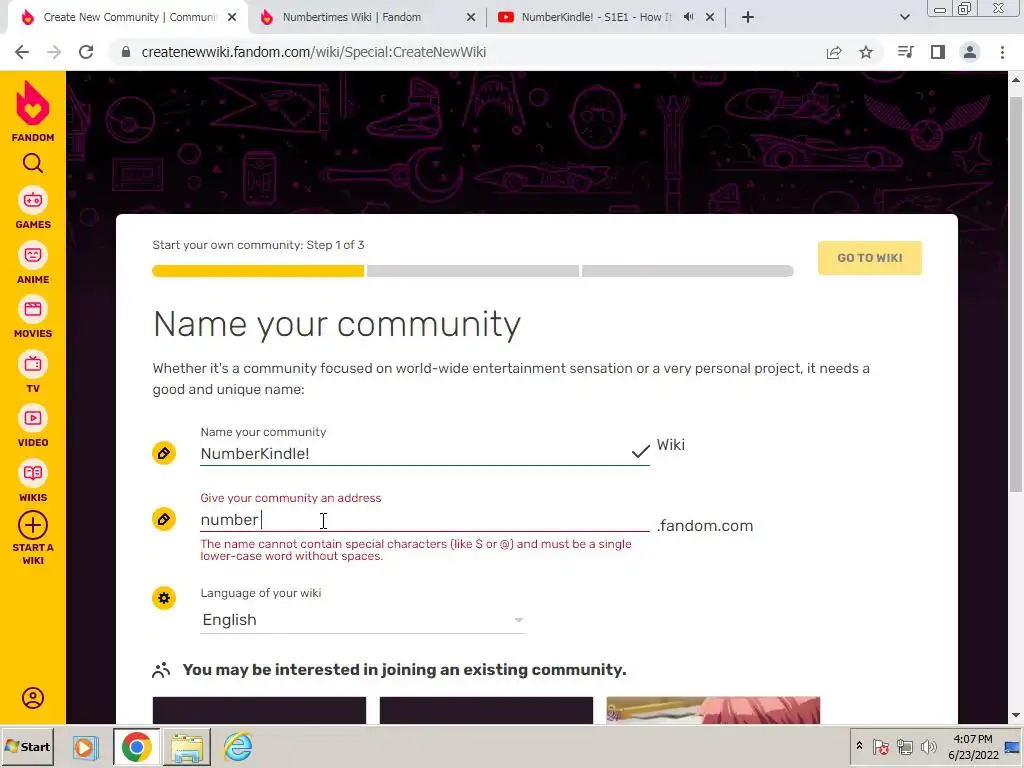Viewport: 1024px width, 768px height.
Task: Mute the NumberKindle YouTube tab audio icon
Action: (x=688, y=17)
